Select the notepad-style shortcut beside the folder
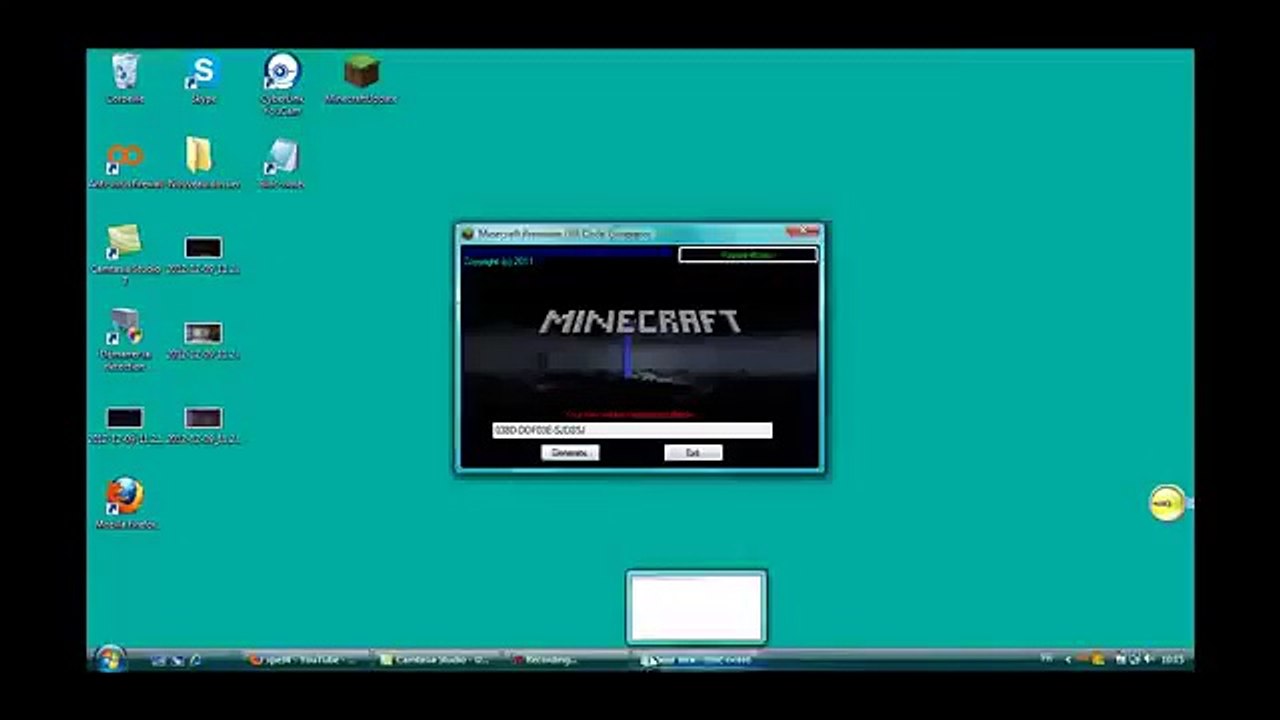 coord(282,164)
